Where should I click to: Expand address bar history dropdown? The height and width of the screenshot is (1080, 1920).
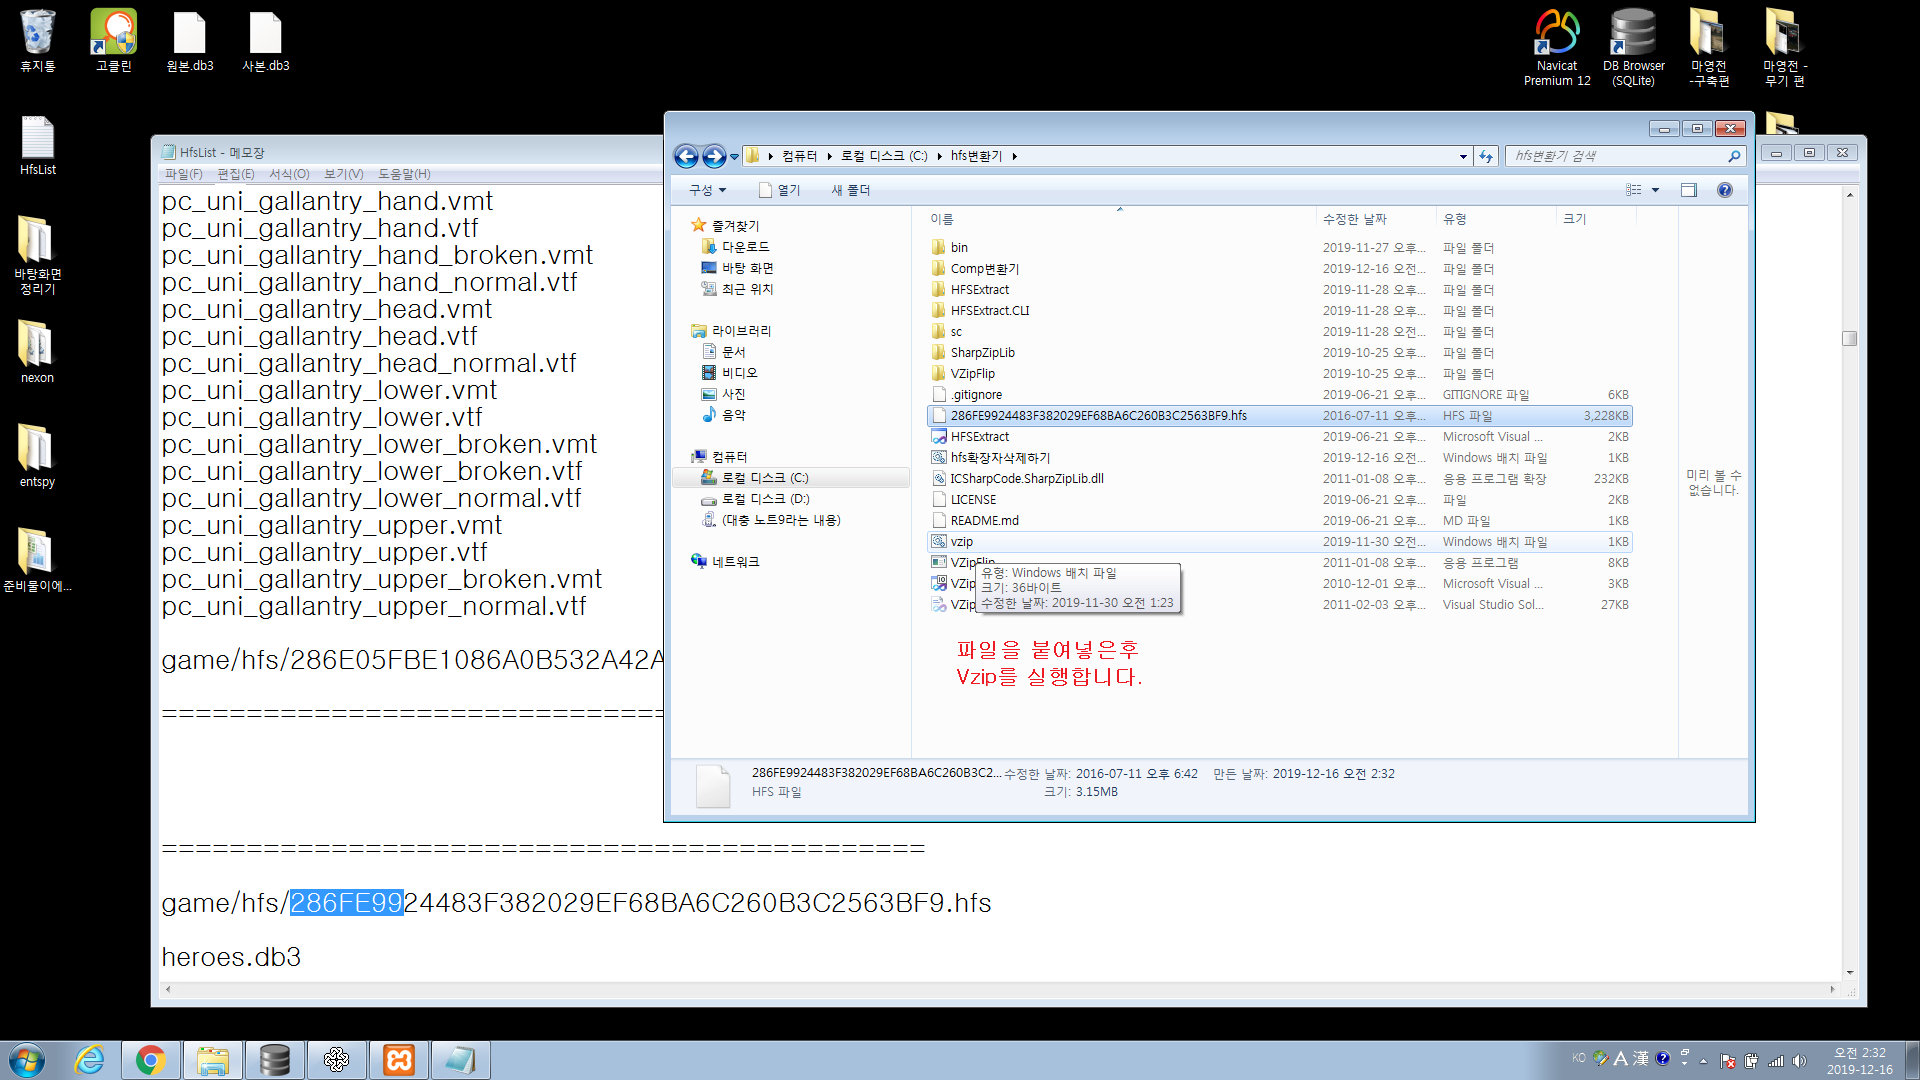point(1463,156)
